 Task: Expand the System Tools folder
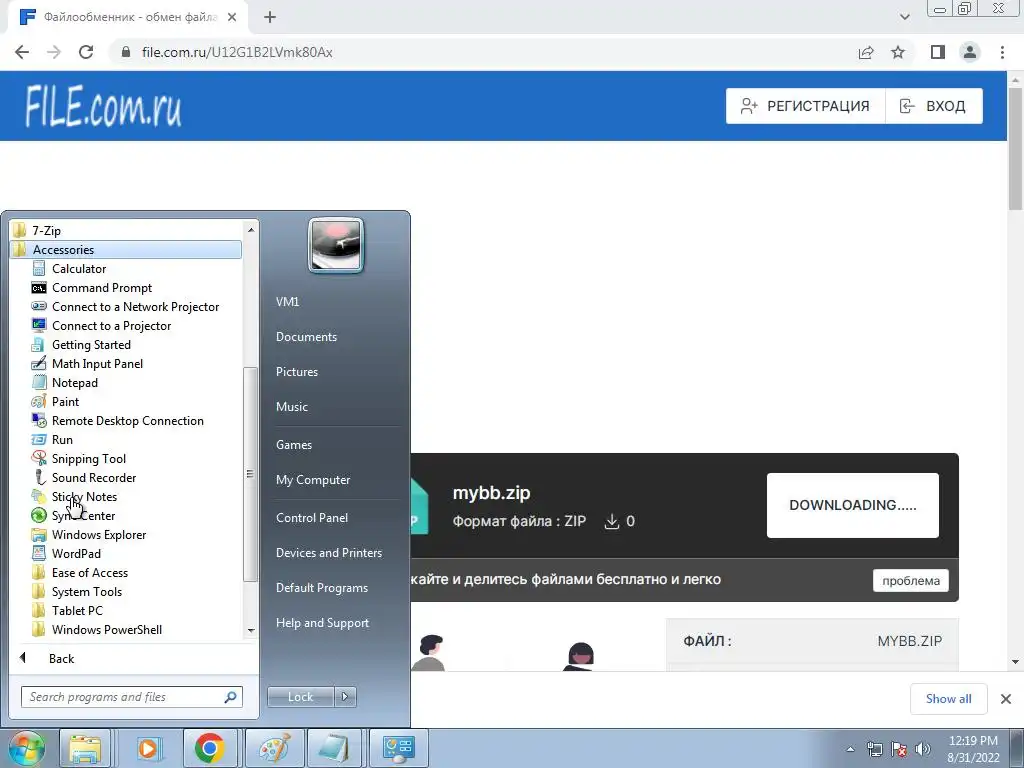(x=87, y=591)
